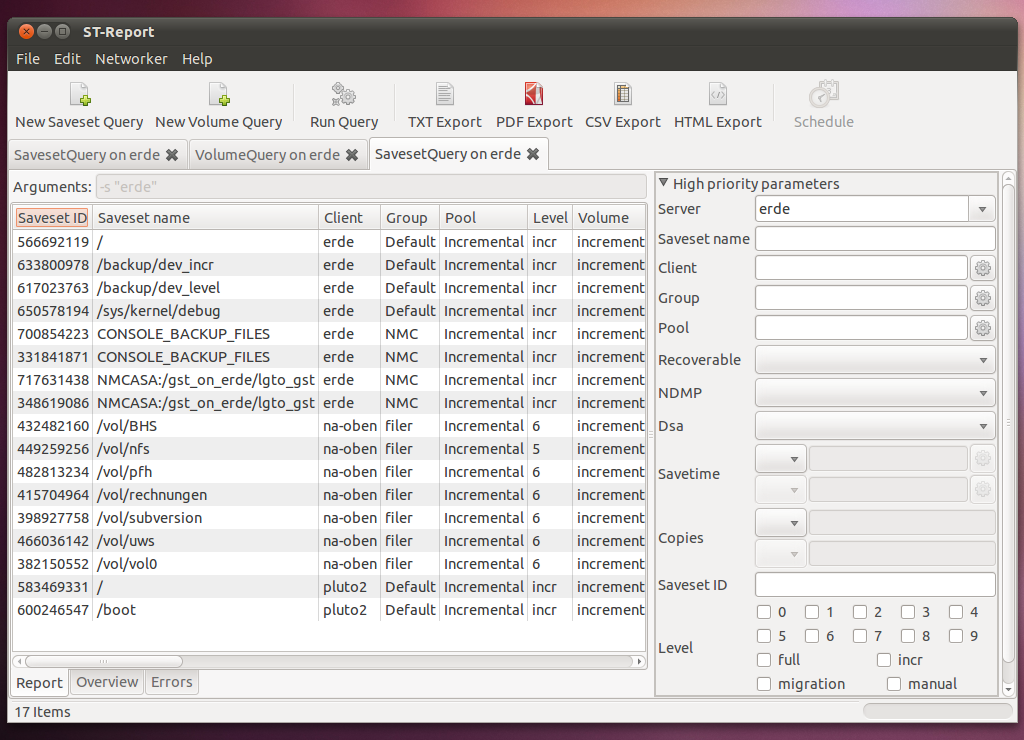1024x740 pixels.
Task: Open the Help menu
Action: [x=197, y=59]
